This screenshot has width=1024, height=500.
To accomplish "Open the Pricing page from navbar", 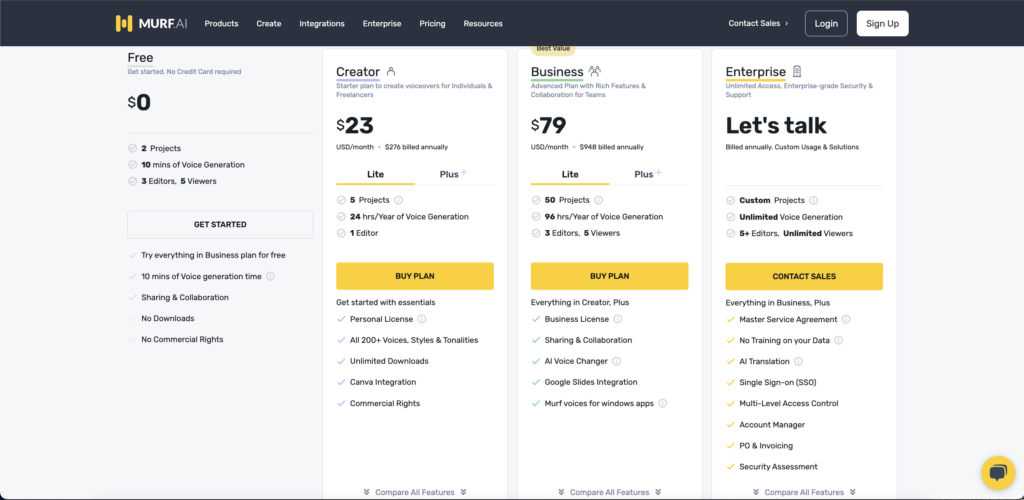I will tap(432, 23).
